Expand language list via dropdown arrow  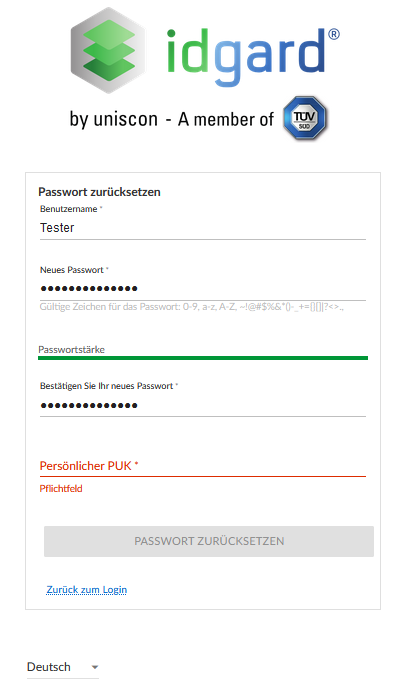point(94,667)
